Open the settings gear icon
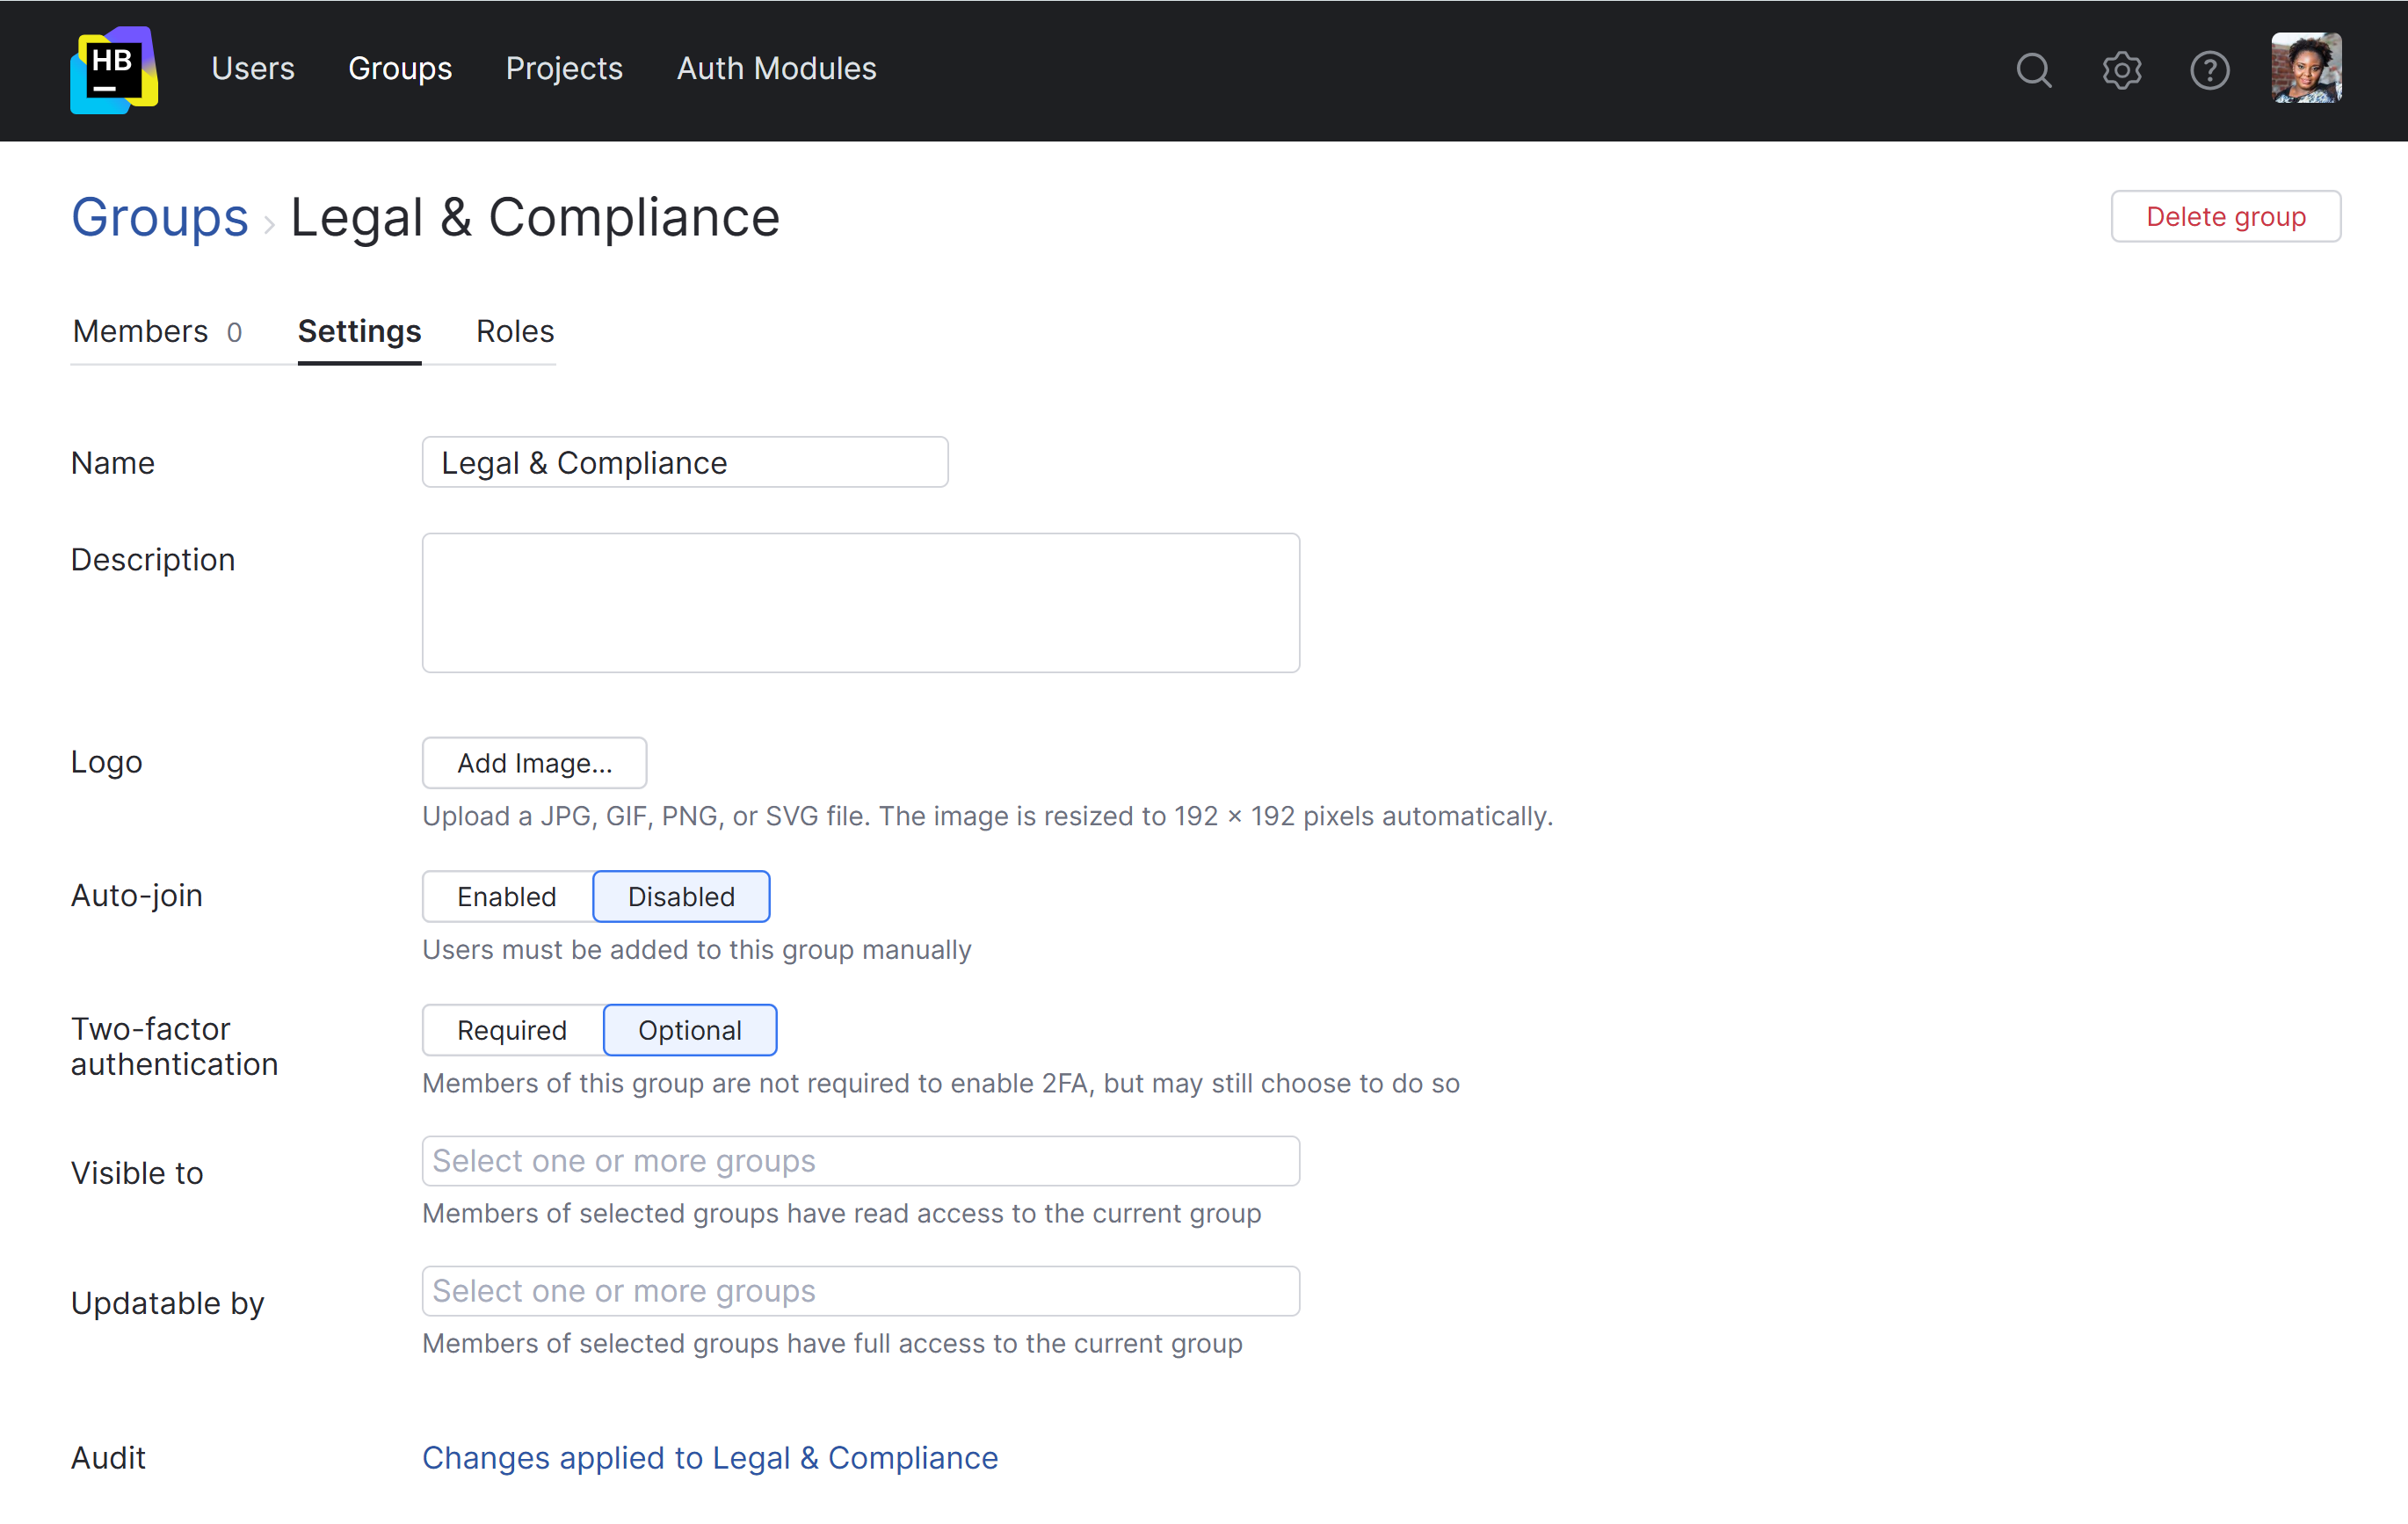The width and height of the screenshot is (2408, 1524). 2121,70
